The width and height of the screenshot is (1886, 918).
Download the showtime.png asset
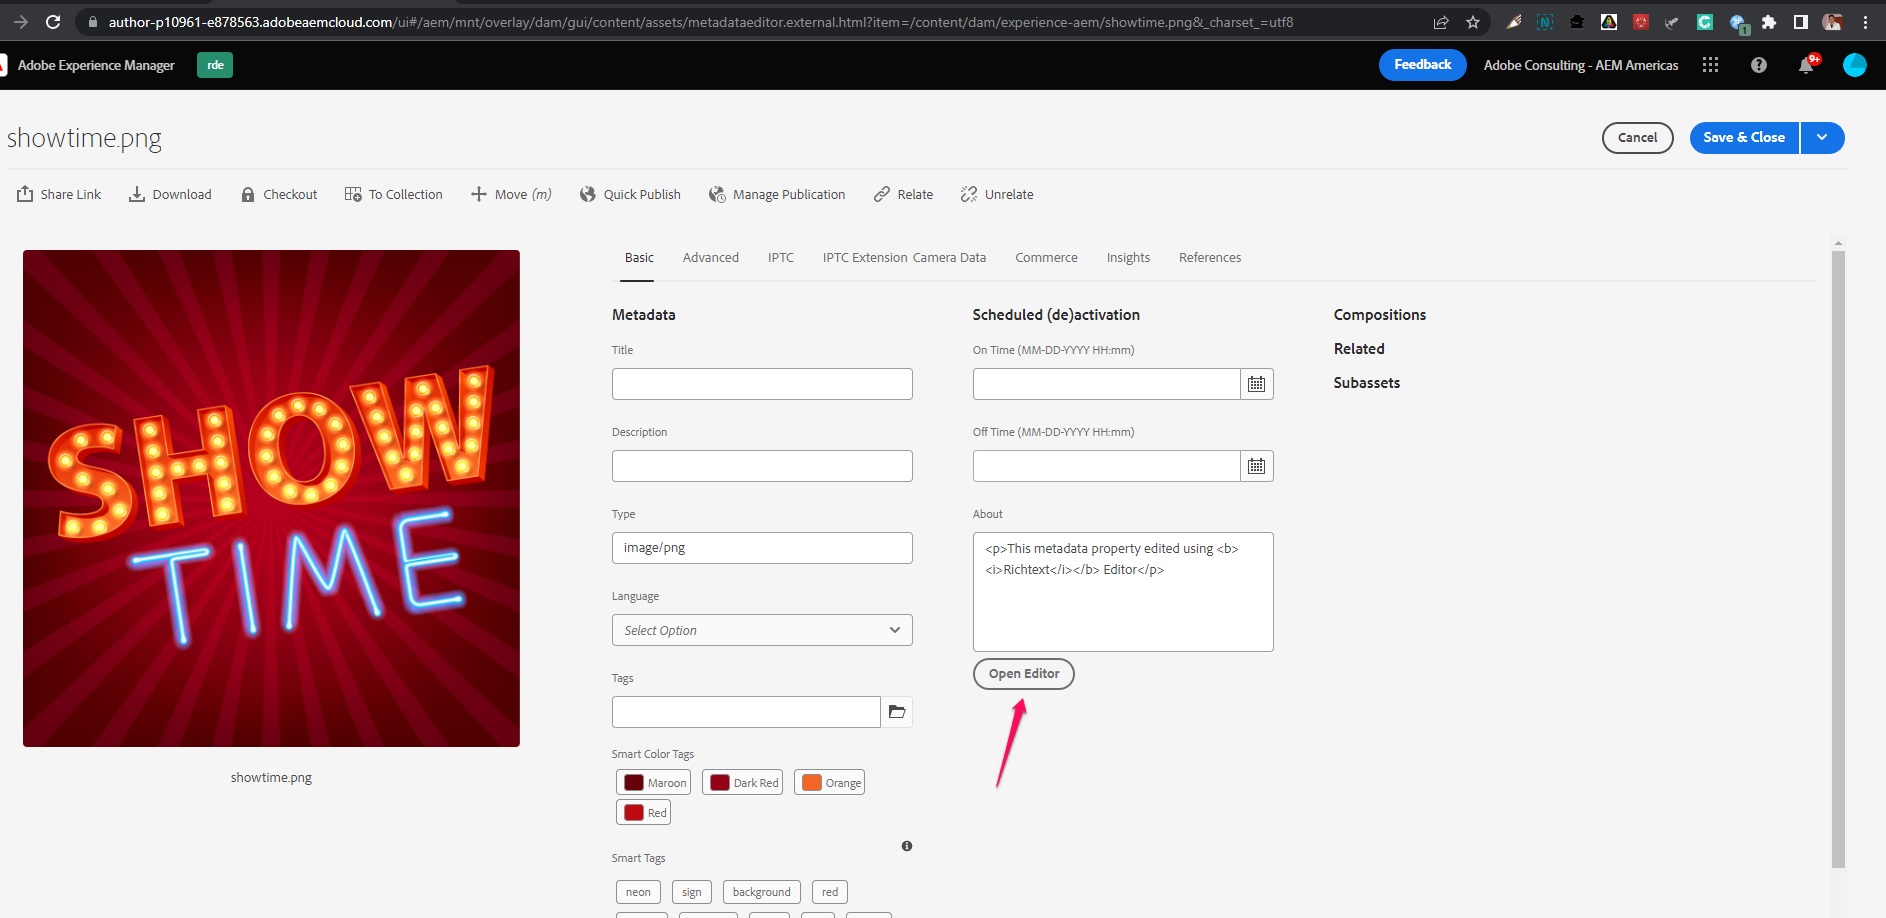click(x=170, y=194)
